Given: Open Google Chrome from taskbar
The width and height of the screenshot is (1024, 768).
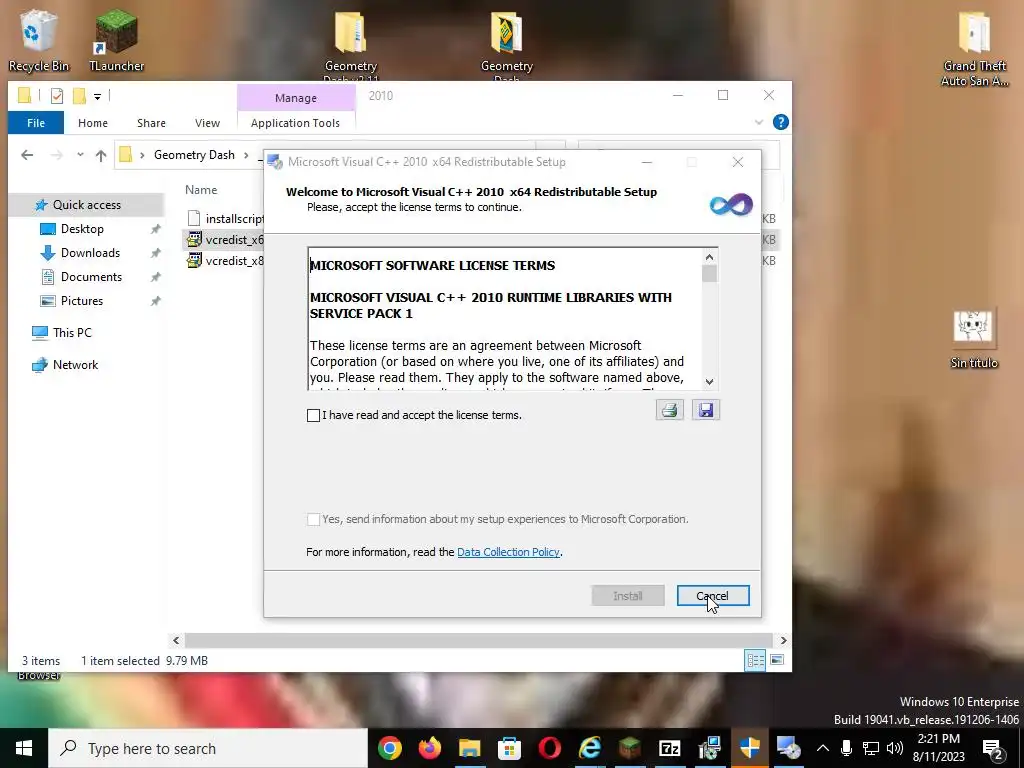Looking at the screenshot, I should coord(389,748).
